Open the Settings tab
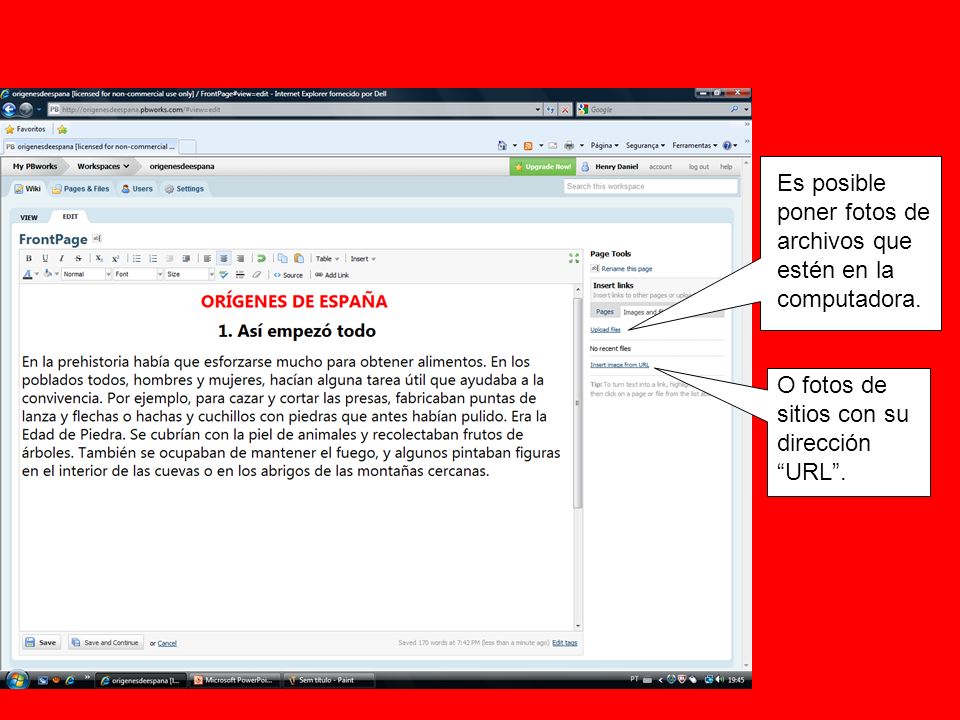This screenshot has width=960, height=720. pyautogui.click(x=184, y=189)
